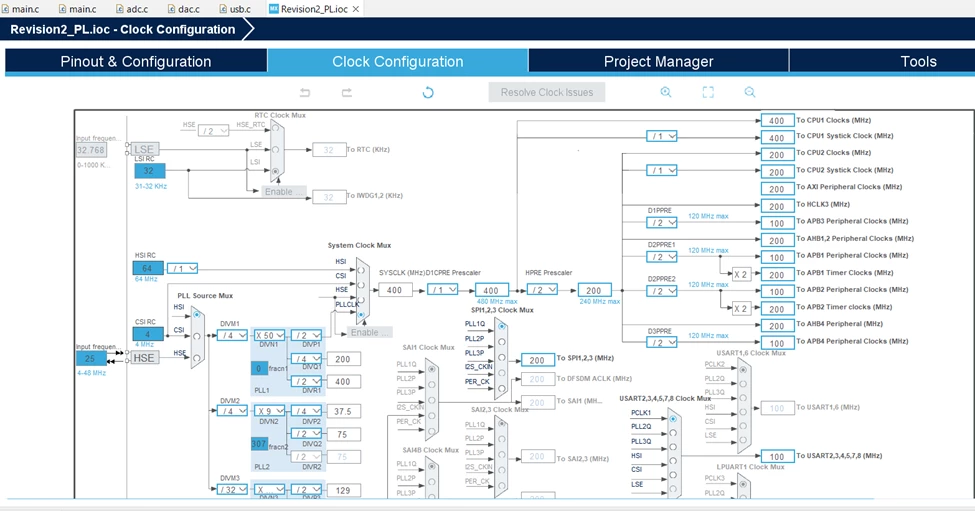Click the HSE source block

[144, 358]
